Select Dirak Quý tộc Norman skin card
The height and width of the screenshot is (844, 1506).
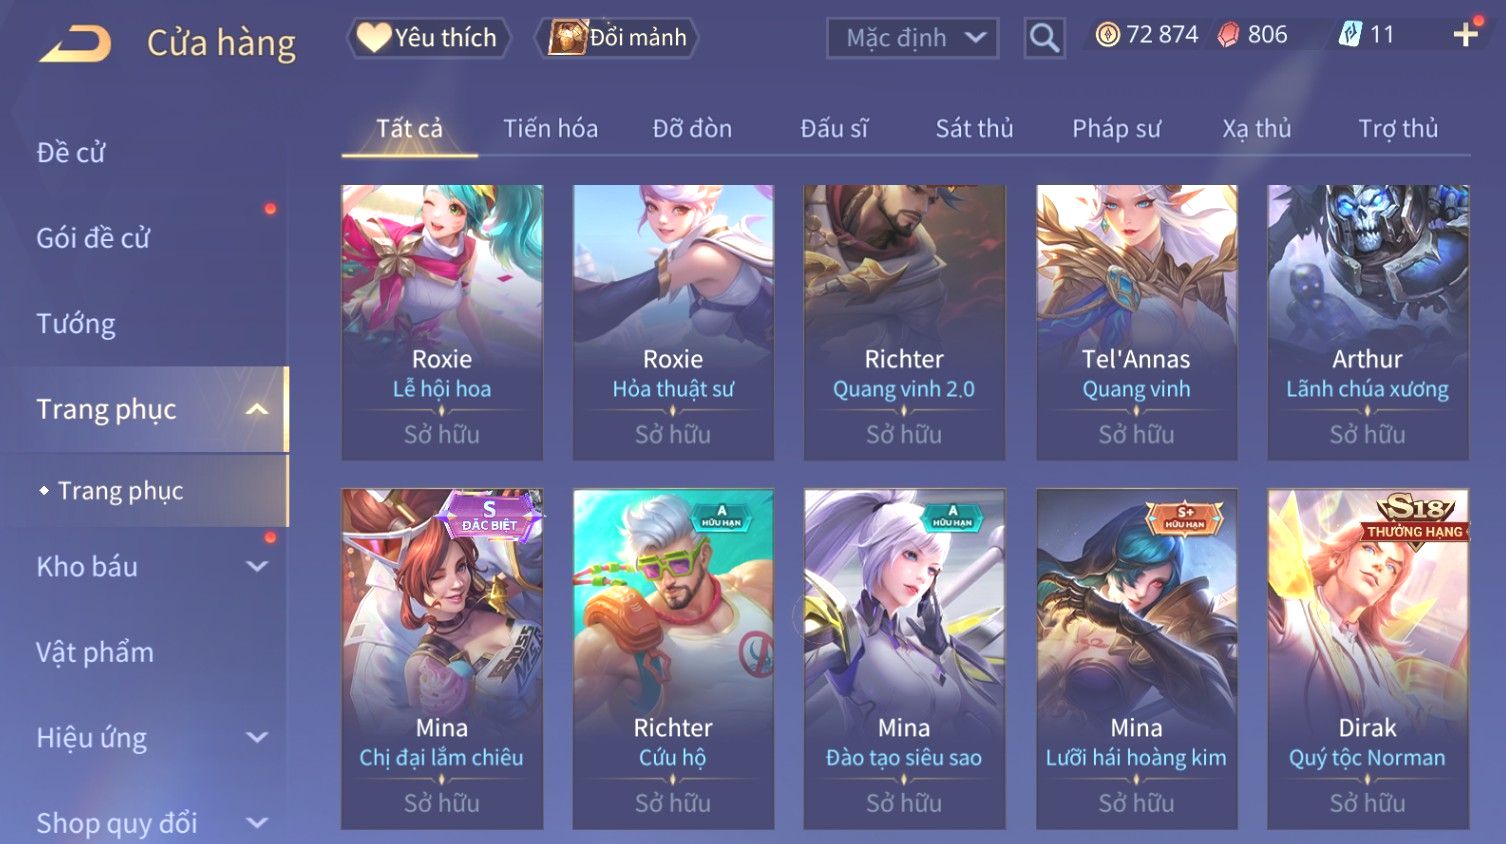(x=1367, y=658)
